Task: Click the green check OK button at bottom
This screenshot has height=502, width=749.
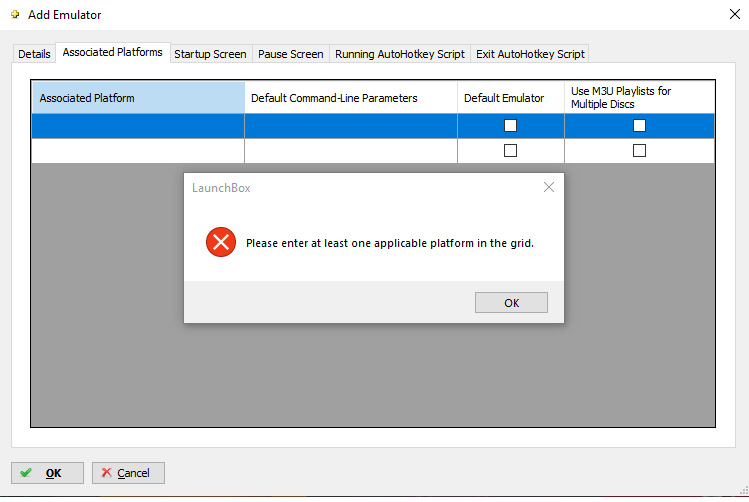Action: coord(47,473)
